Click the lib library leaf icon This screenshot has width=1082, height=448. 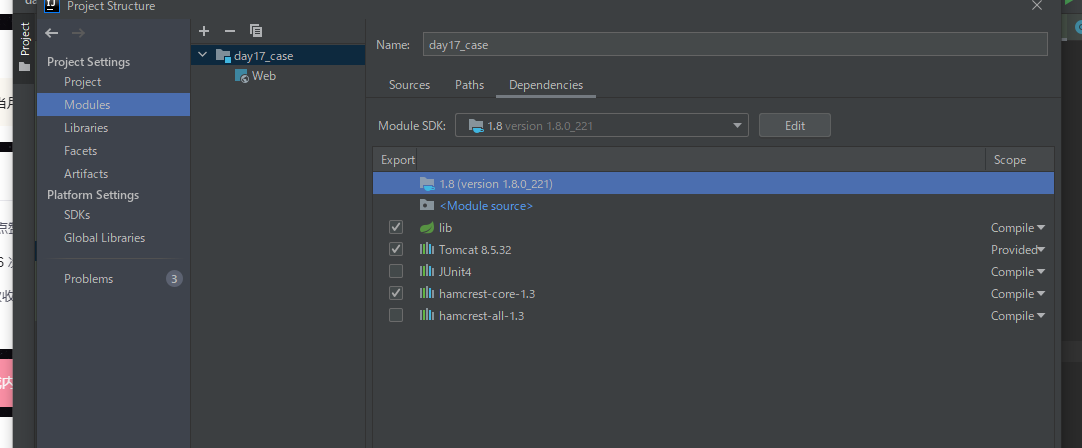427,228
